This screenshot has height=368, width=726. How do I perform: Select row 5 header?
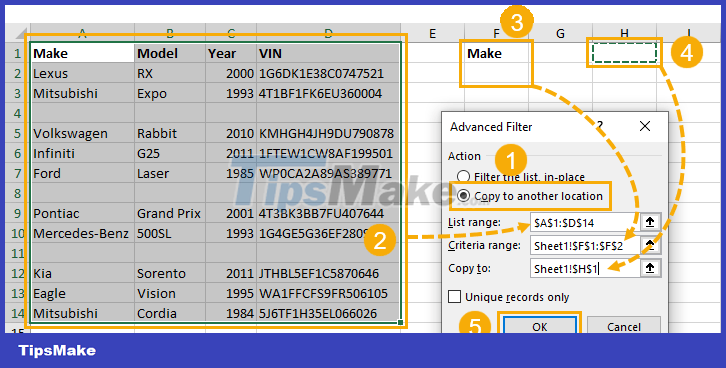click(18, 133)
